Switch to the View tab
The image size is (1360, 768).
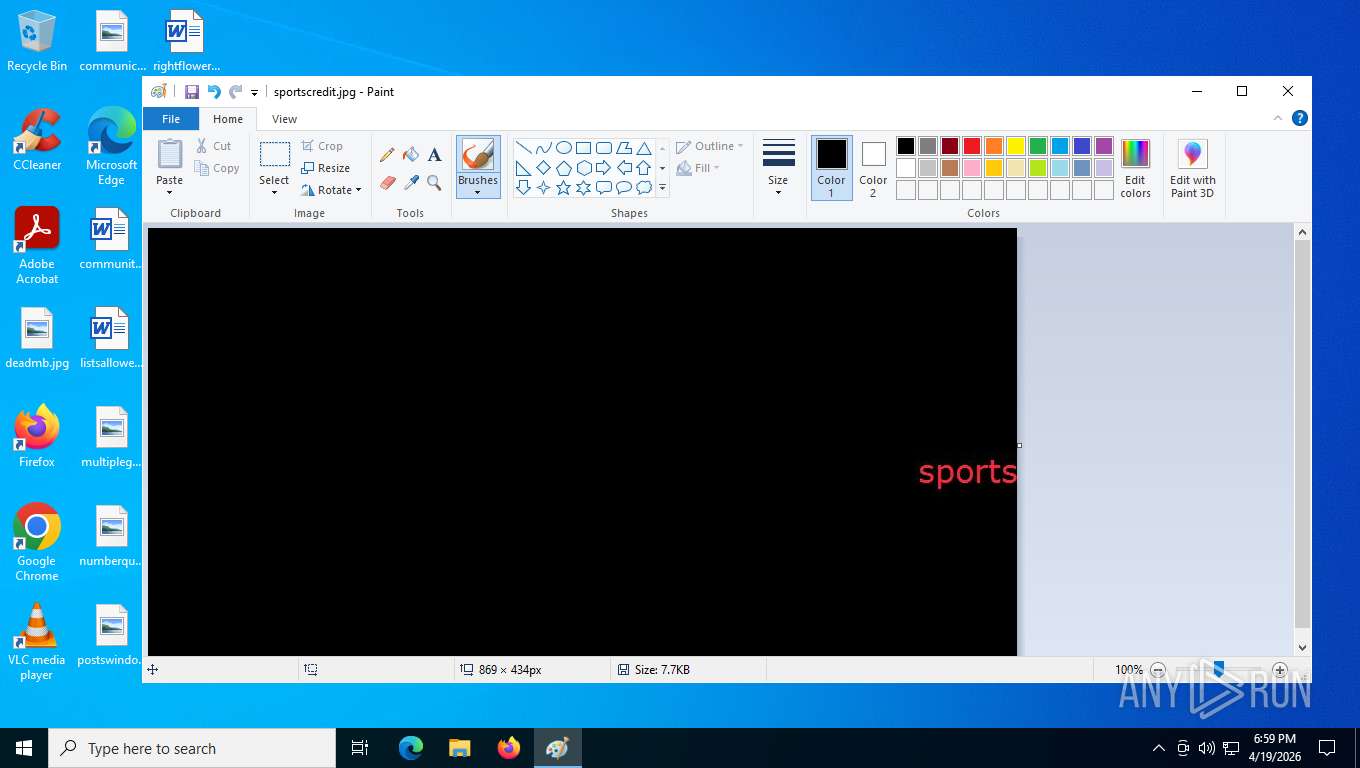point(285,119)
